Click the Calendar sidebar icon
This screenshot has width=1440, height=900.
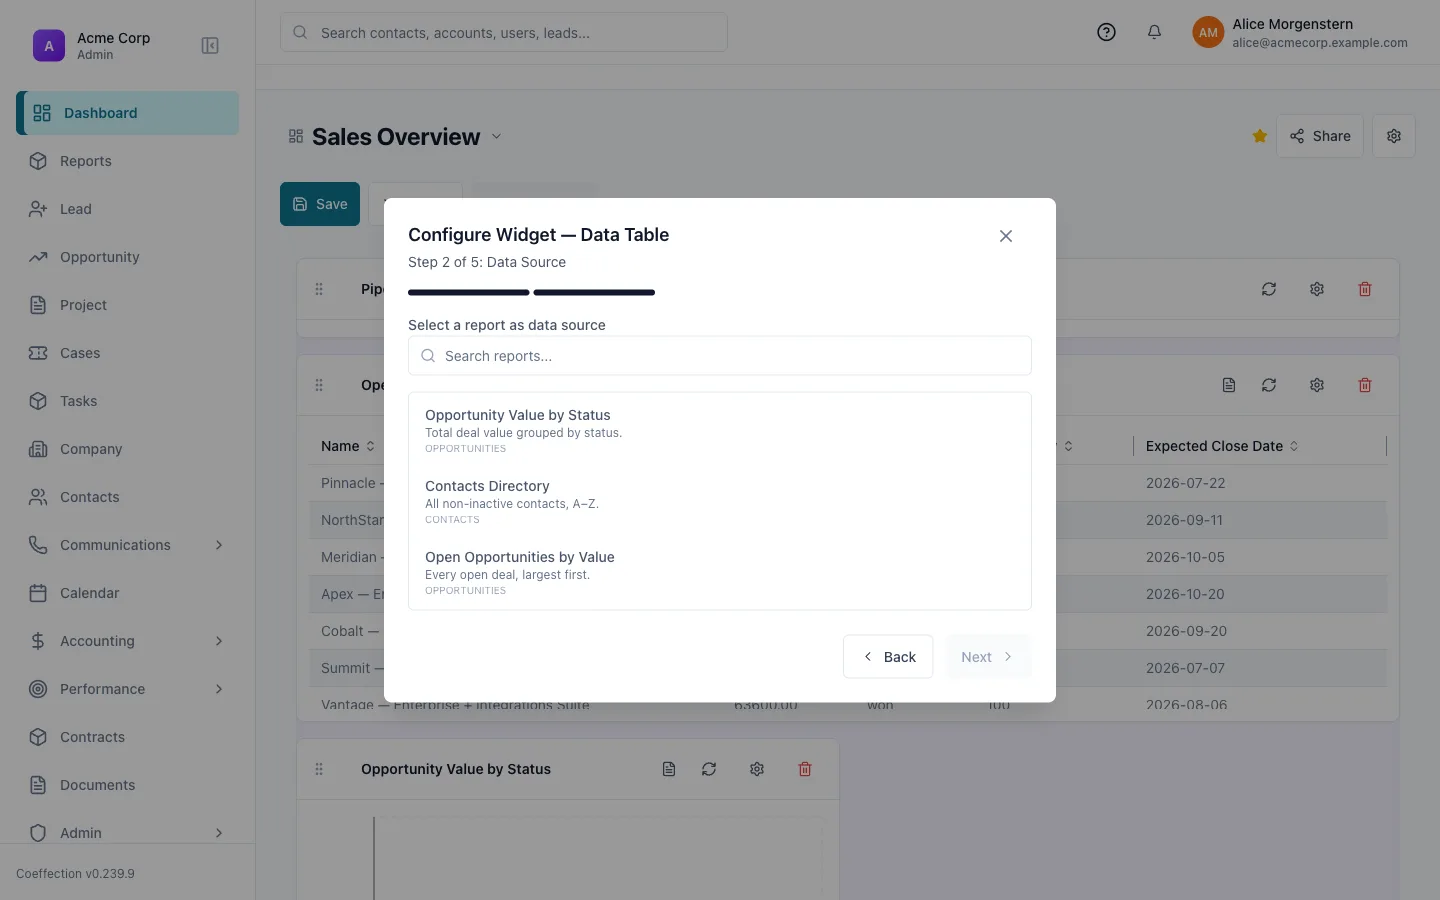(38, 593)
